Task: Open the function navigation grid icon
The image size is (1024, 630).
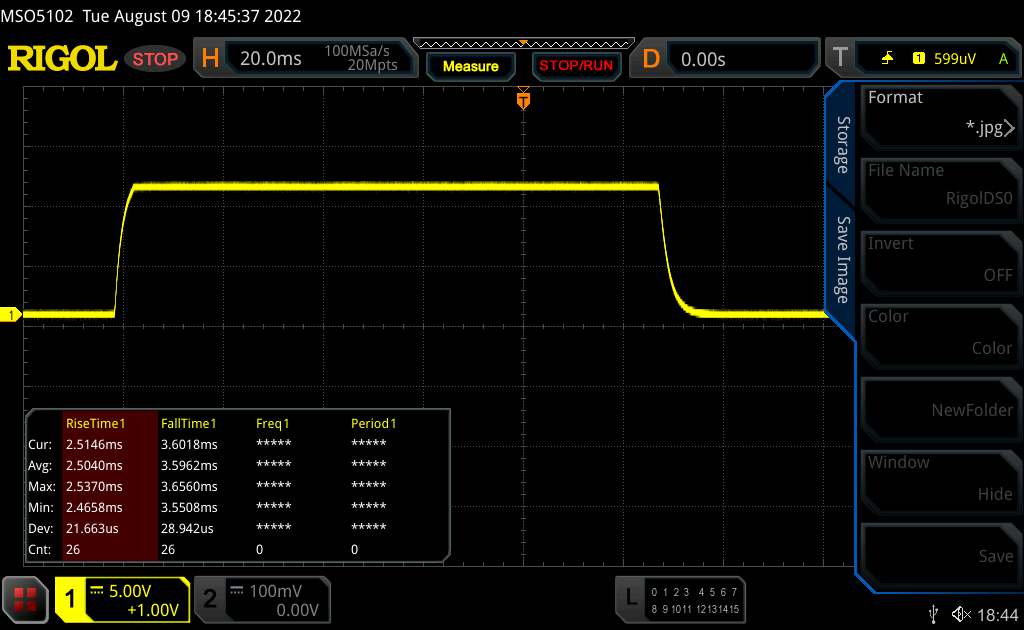Action: (26, 599)
